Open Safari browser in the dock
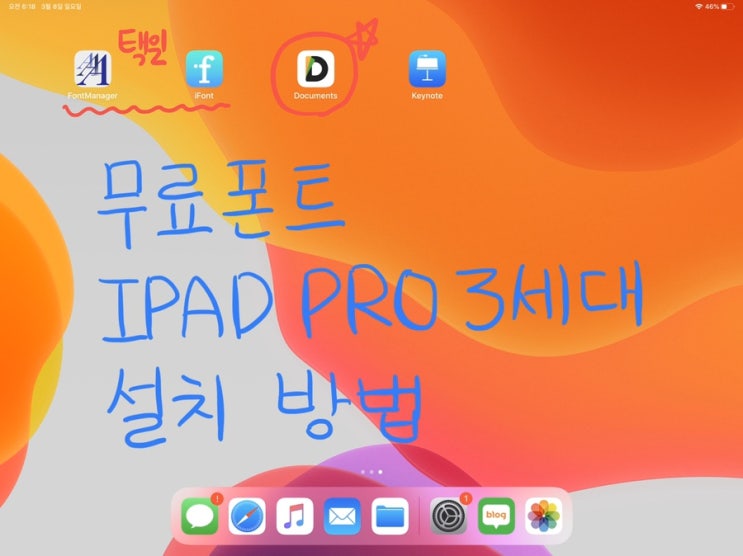The height and width of the screenshot is (556, 743). [247, 516]
